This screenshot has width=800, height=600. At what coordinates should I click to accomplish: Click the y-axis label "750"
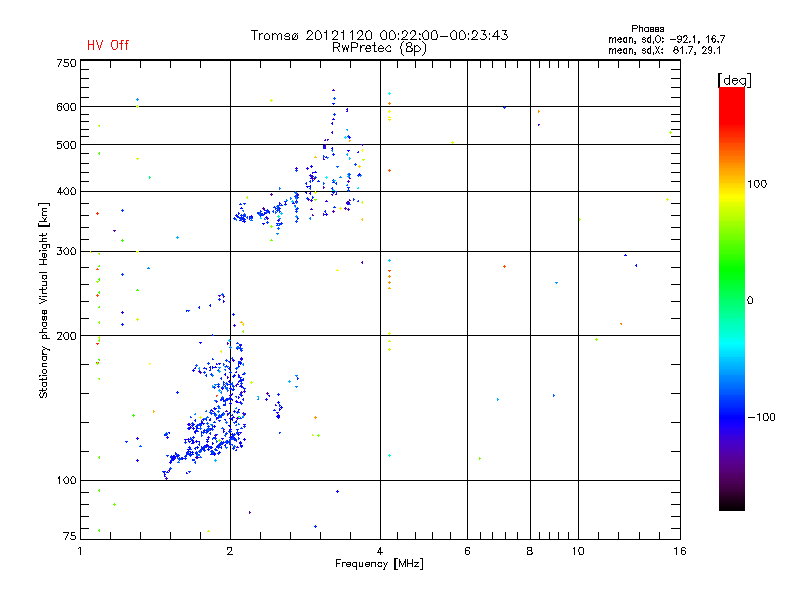(x=66, y=63)
